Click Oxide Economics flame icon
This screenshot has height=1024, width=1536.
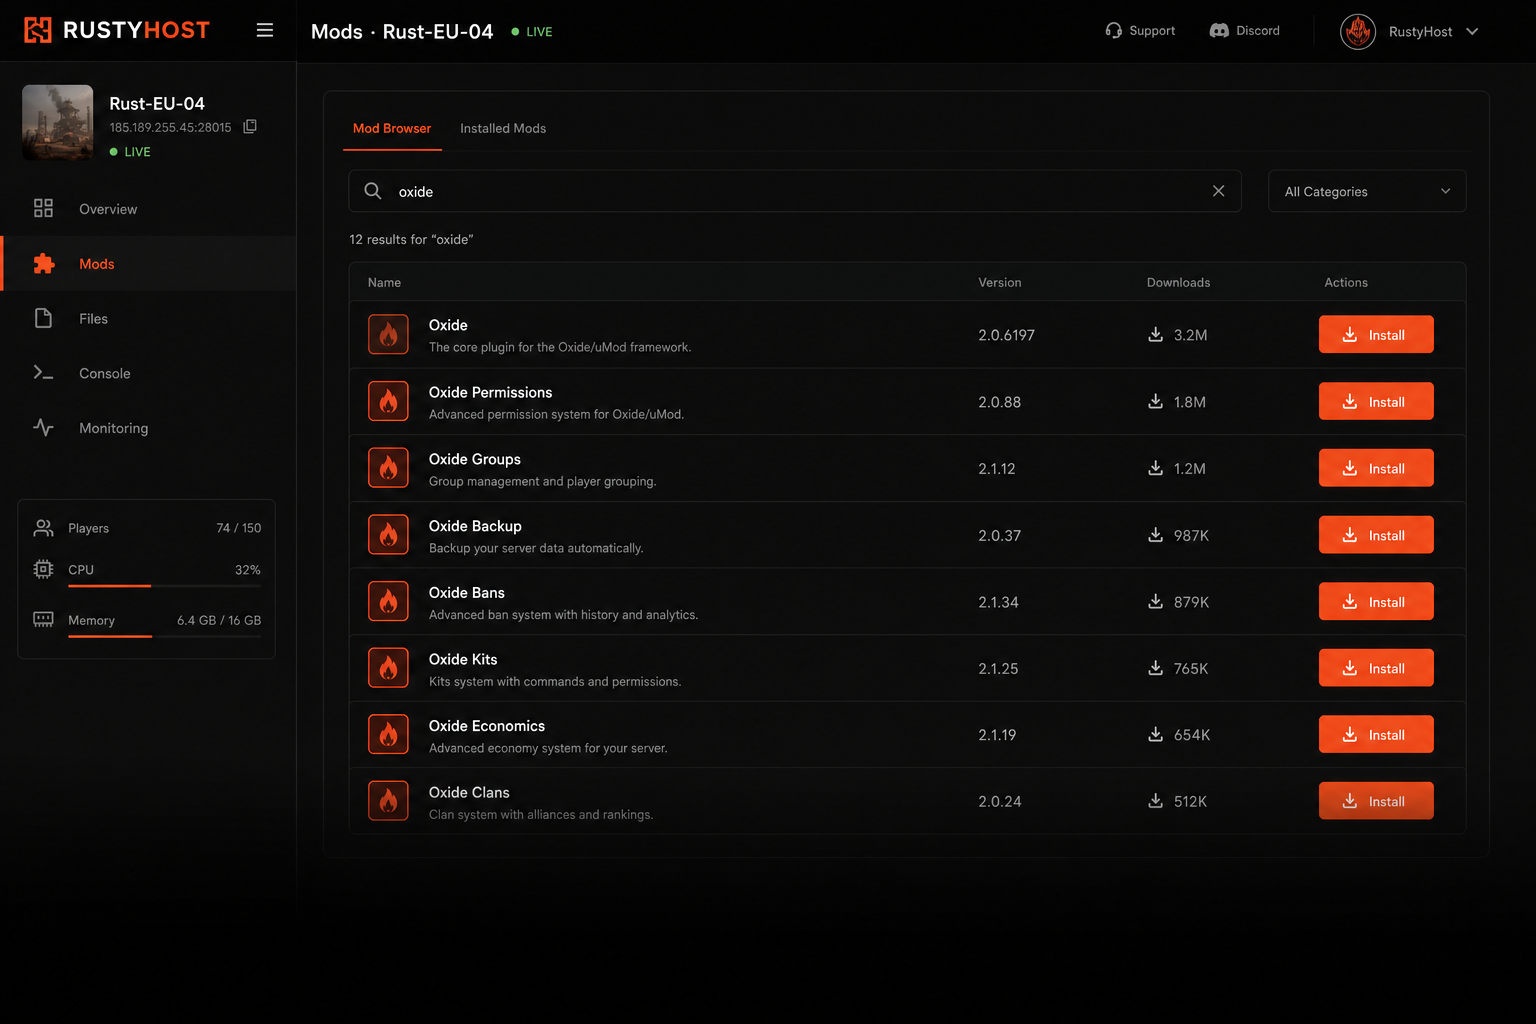388,735
